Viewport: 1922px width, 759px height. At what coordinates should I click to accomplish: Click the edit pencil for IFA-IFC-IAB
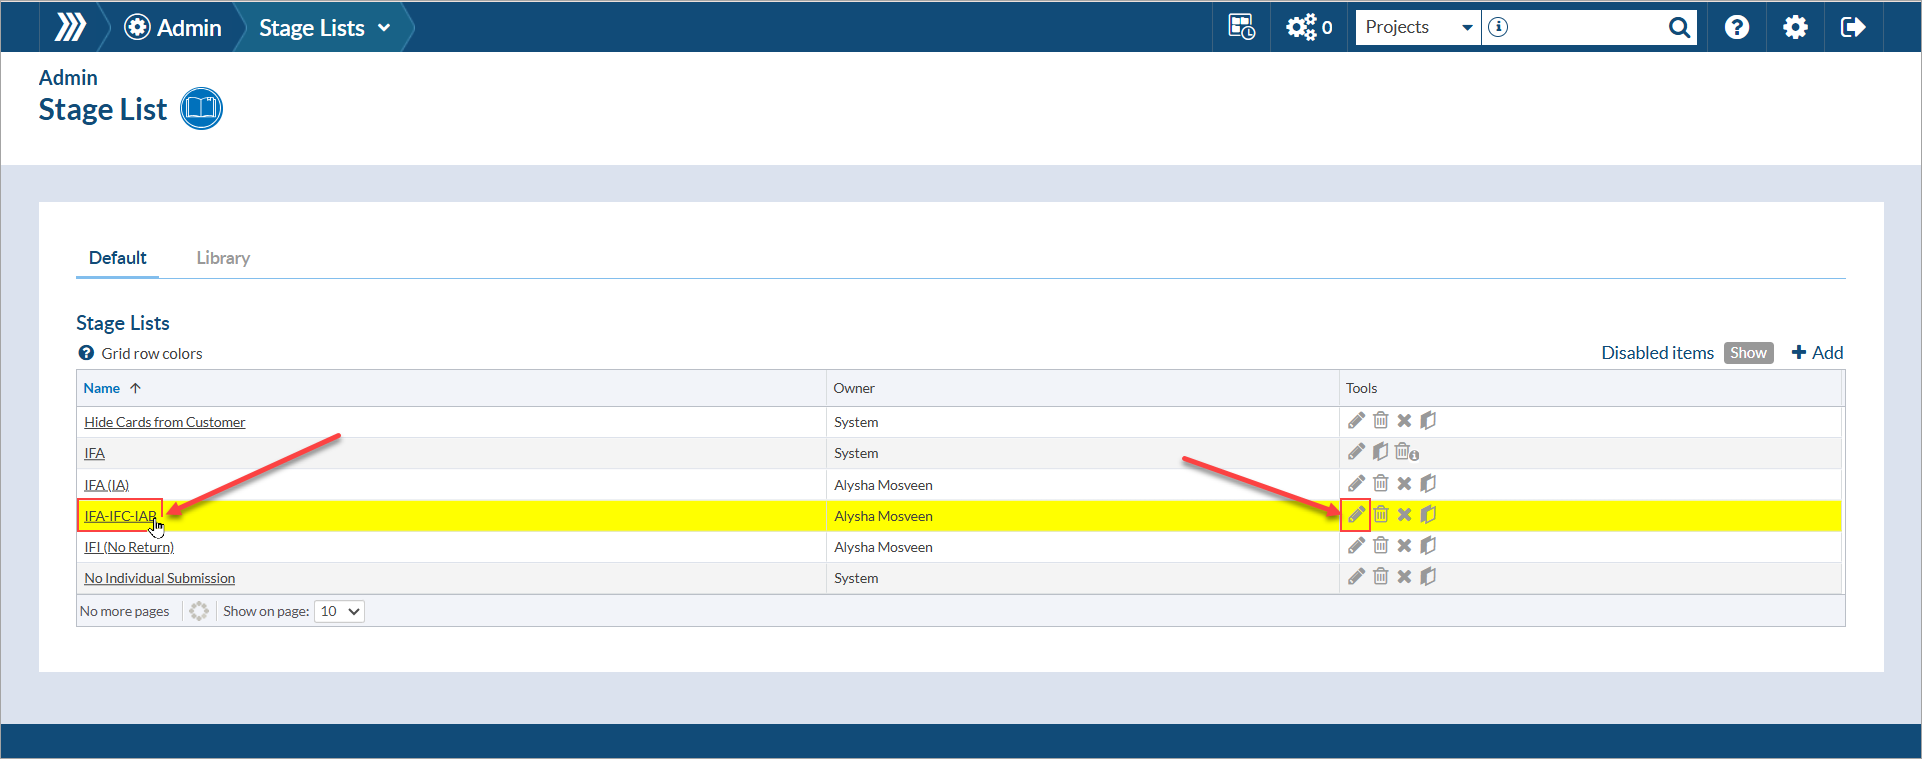(x=1356, y=515)
